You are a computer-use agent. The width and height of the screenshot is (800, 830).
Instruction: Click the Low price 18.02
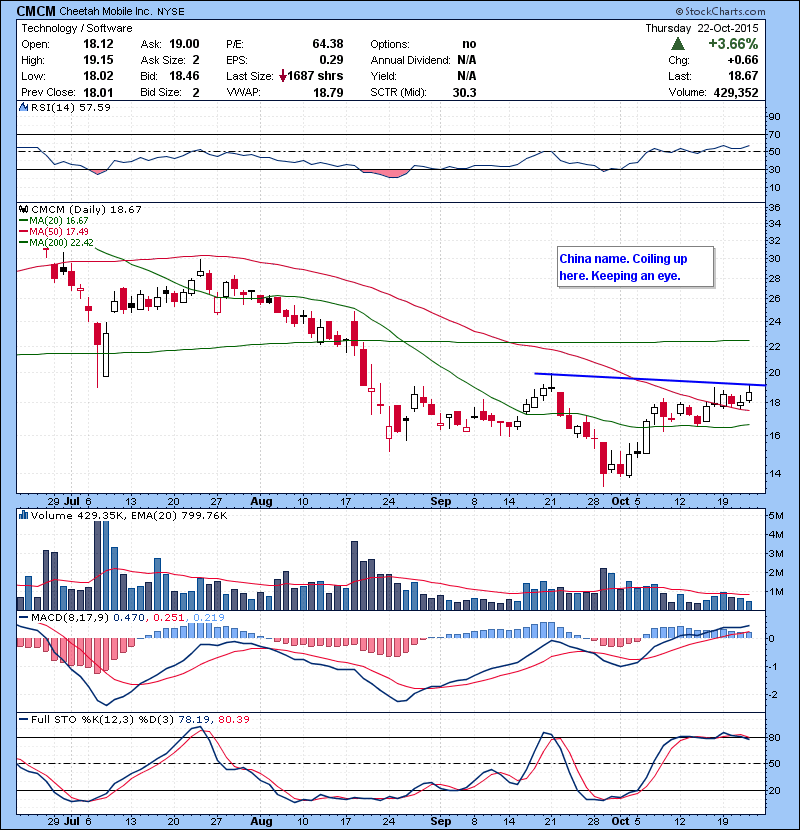click(98, 76)
